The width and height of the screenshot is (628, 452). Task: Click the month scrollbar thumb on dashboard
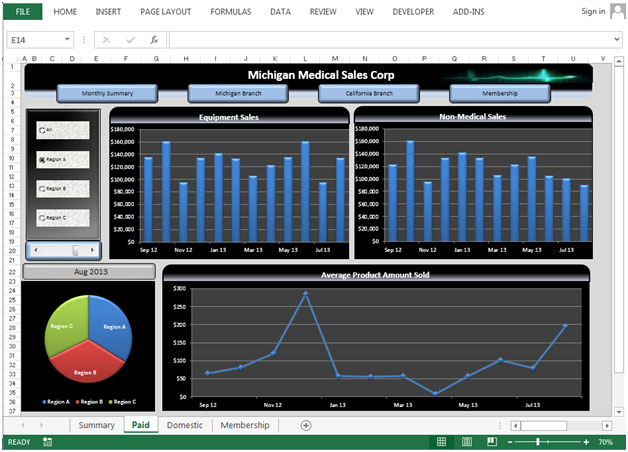click(75, 250)
